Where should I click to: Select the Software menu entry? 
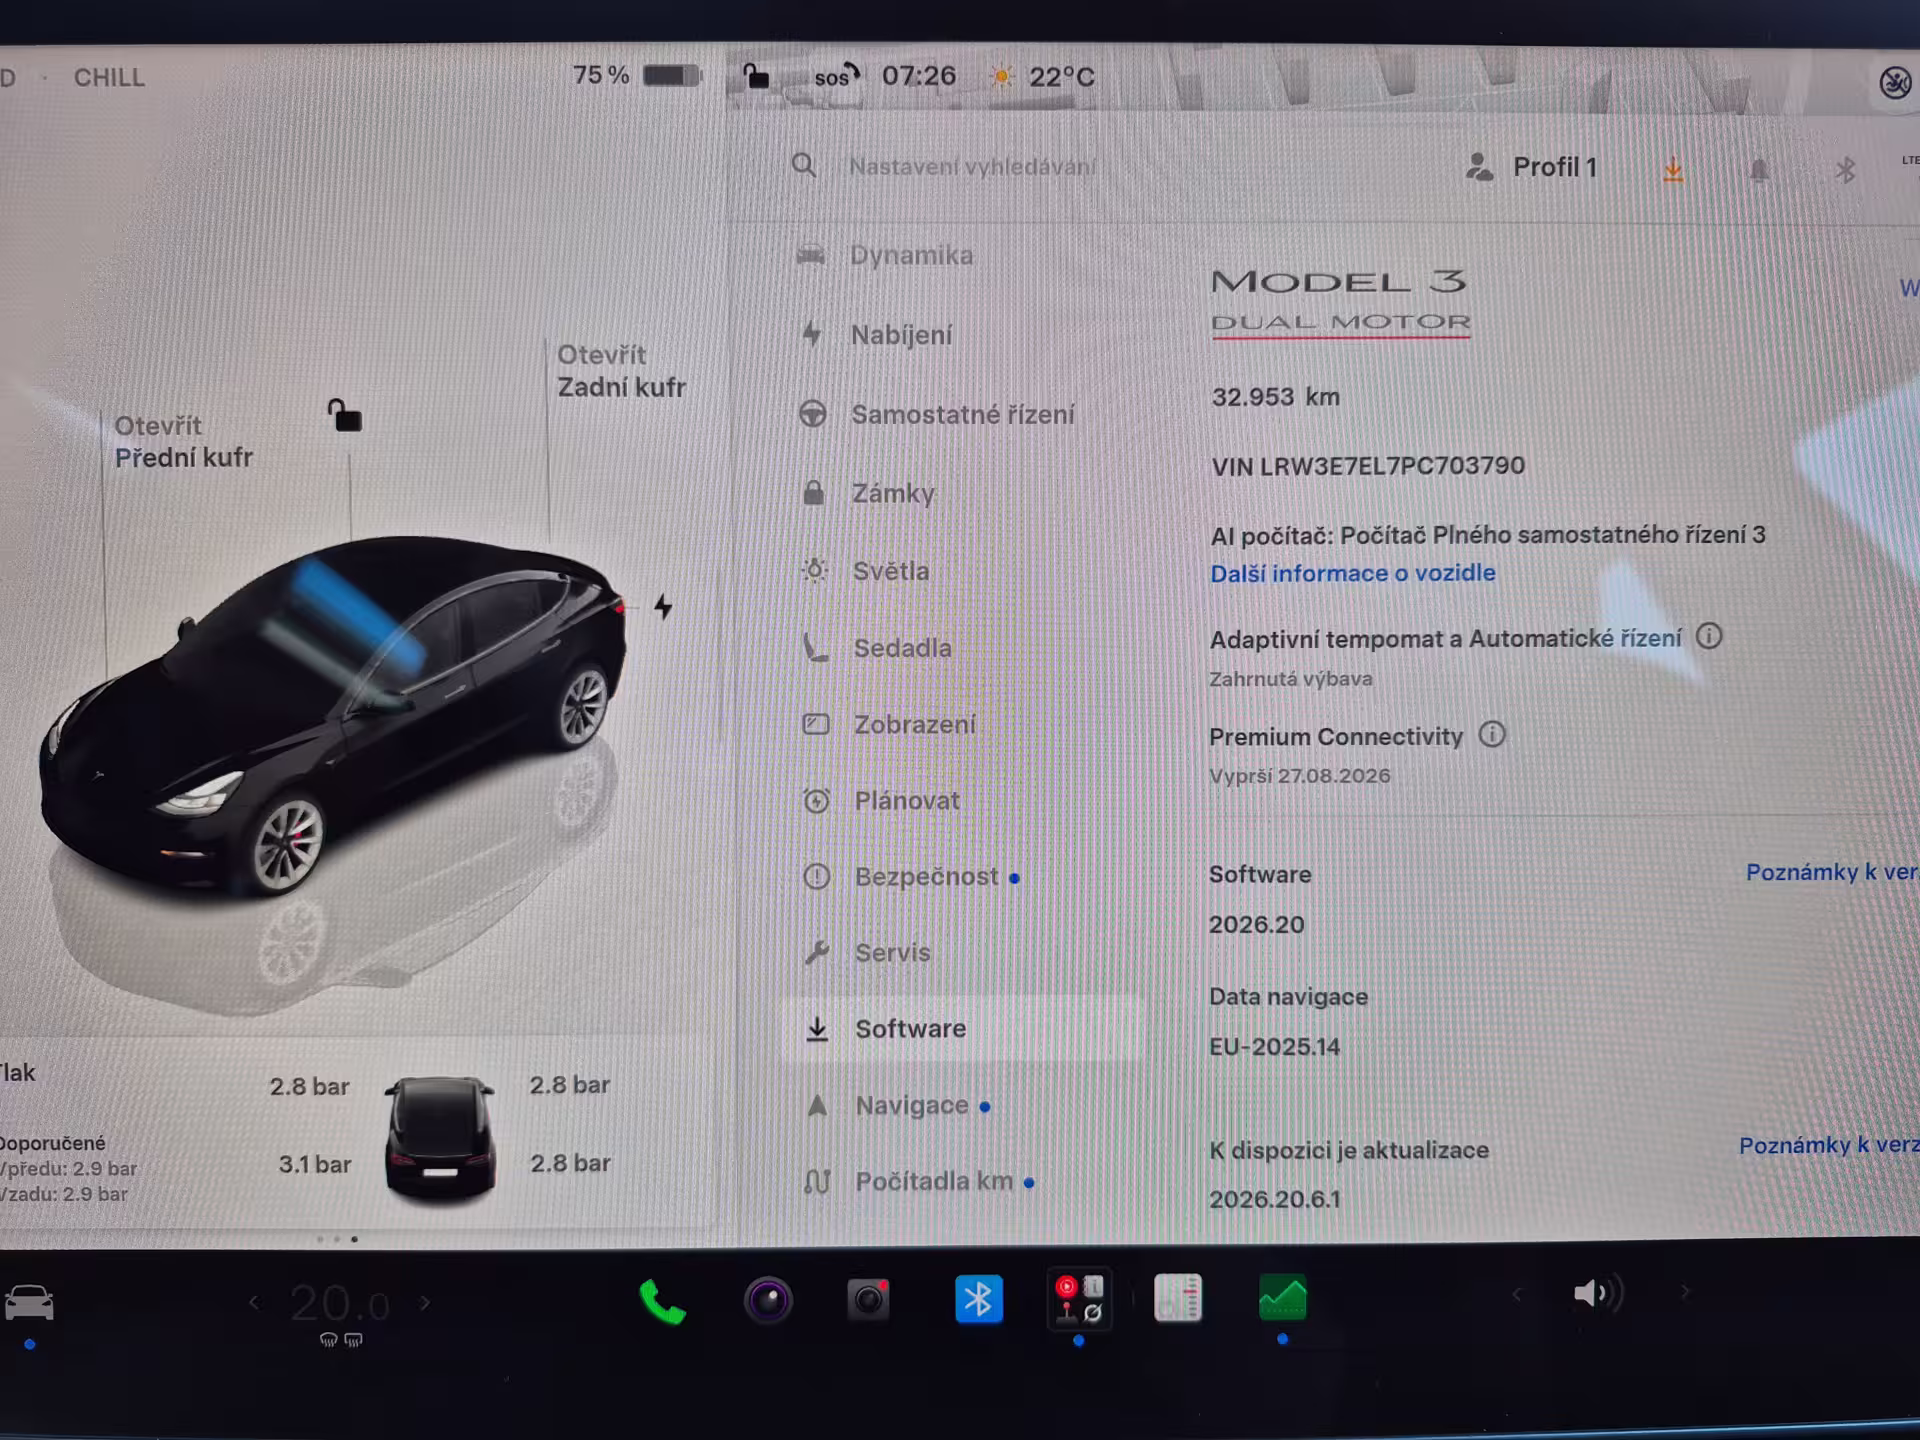[962, 1029]
